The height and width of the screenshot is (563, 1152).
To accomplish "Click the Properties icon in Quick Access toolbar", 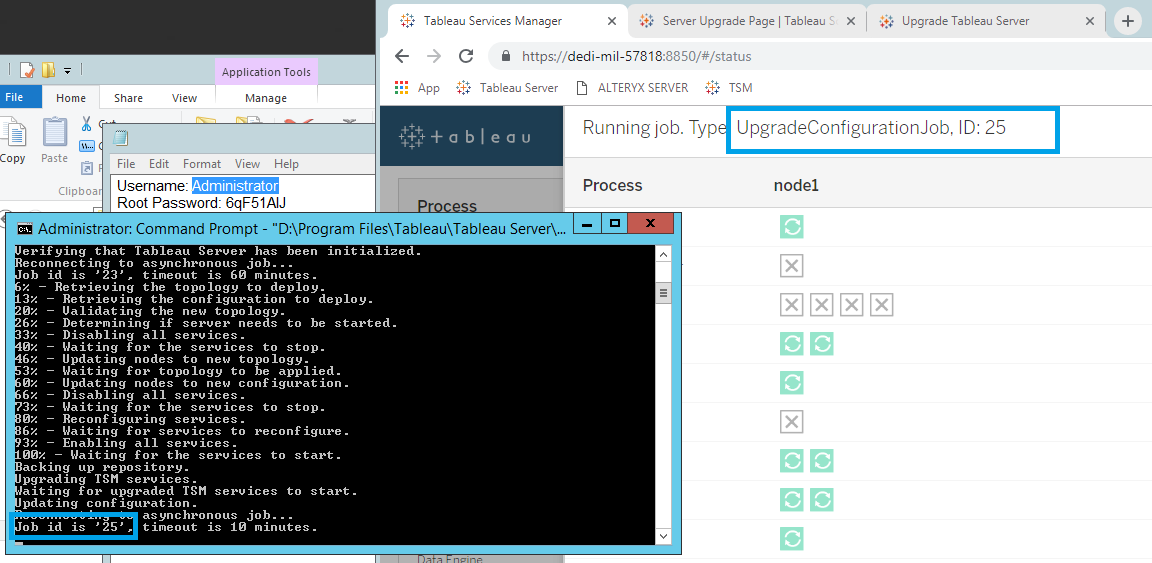I will [x=27, y=70].
